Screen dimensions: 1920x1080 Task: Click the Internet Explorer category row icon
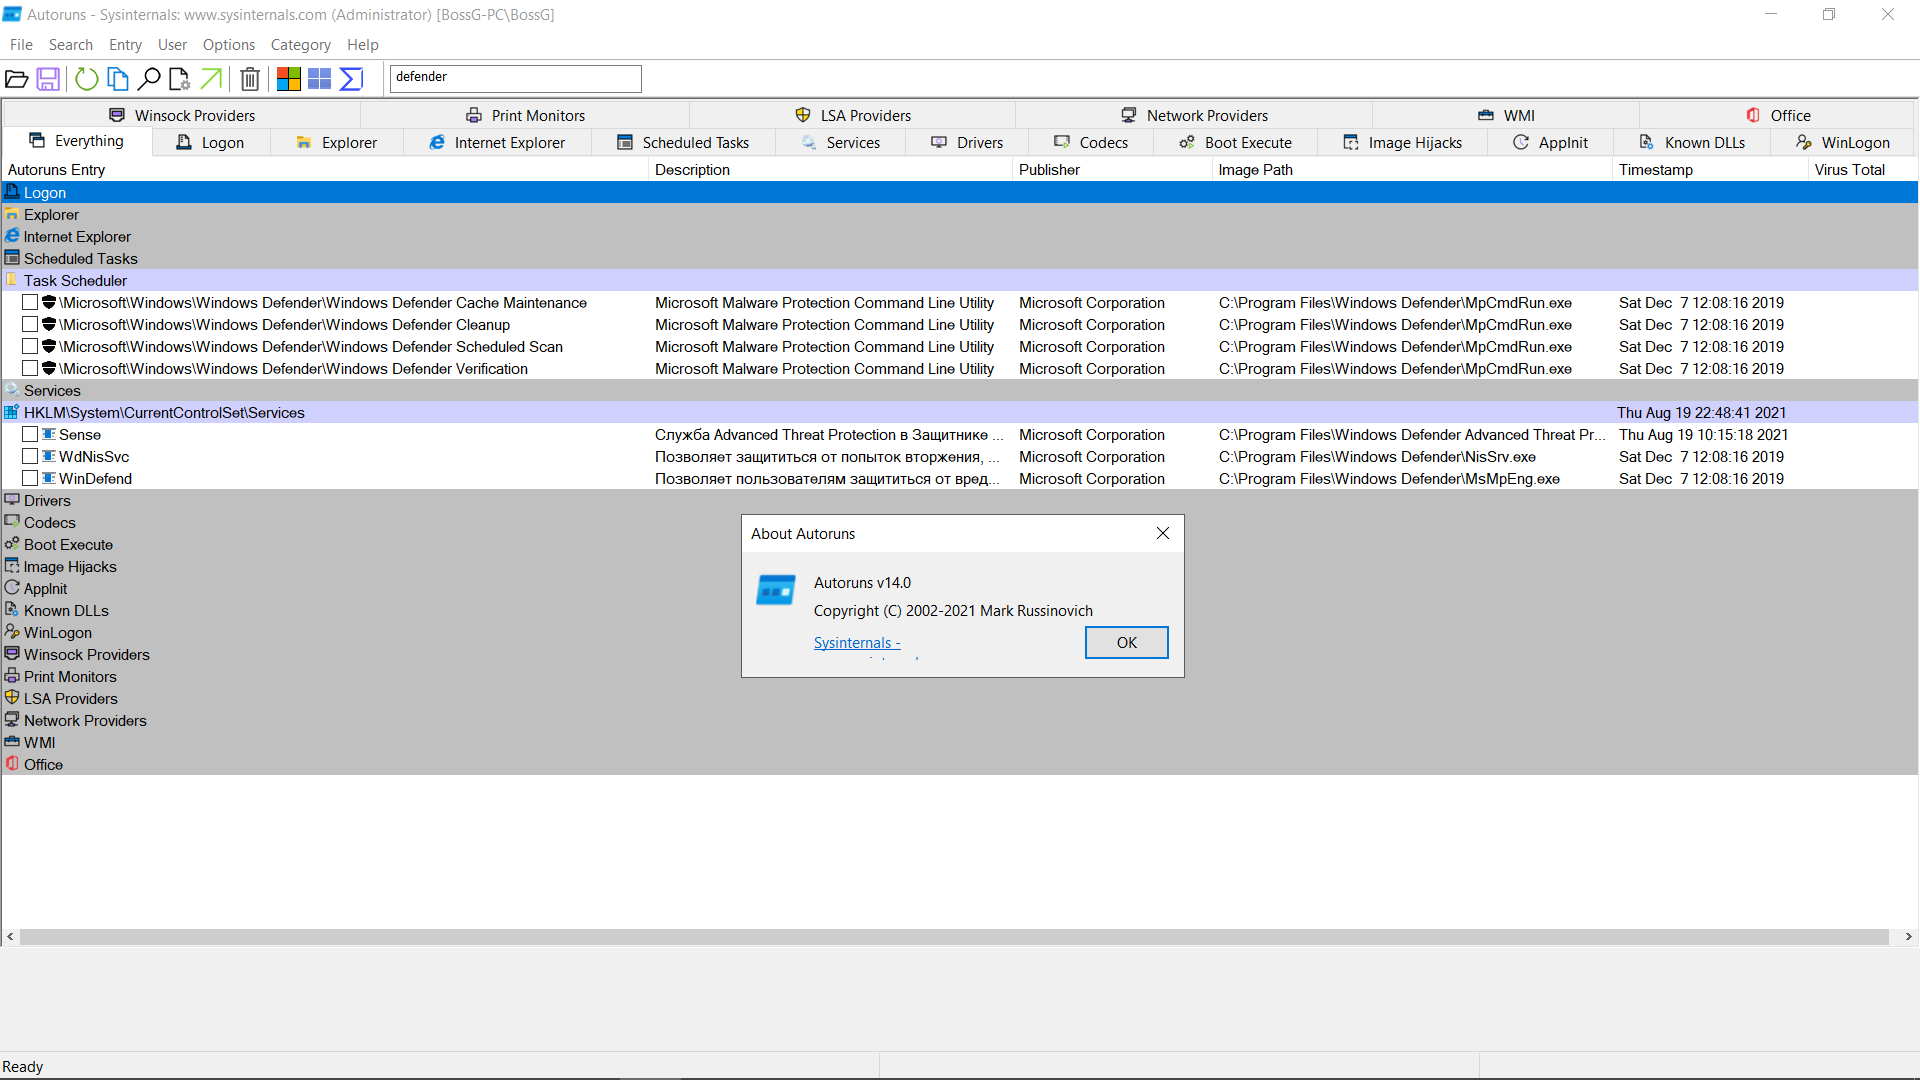click(12, 236)
